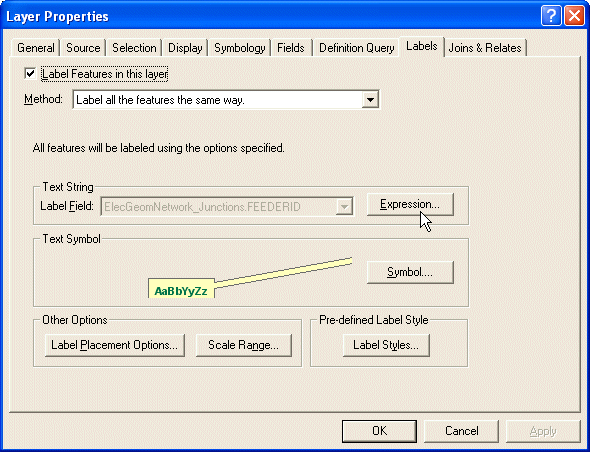Open the Label Styles chooser

point(386,345)
